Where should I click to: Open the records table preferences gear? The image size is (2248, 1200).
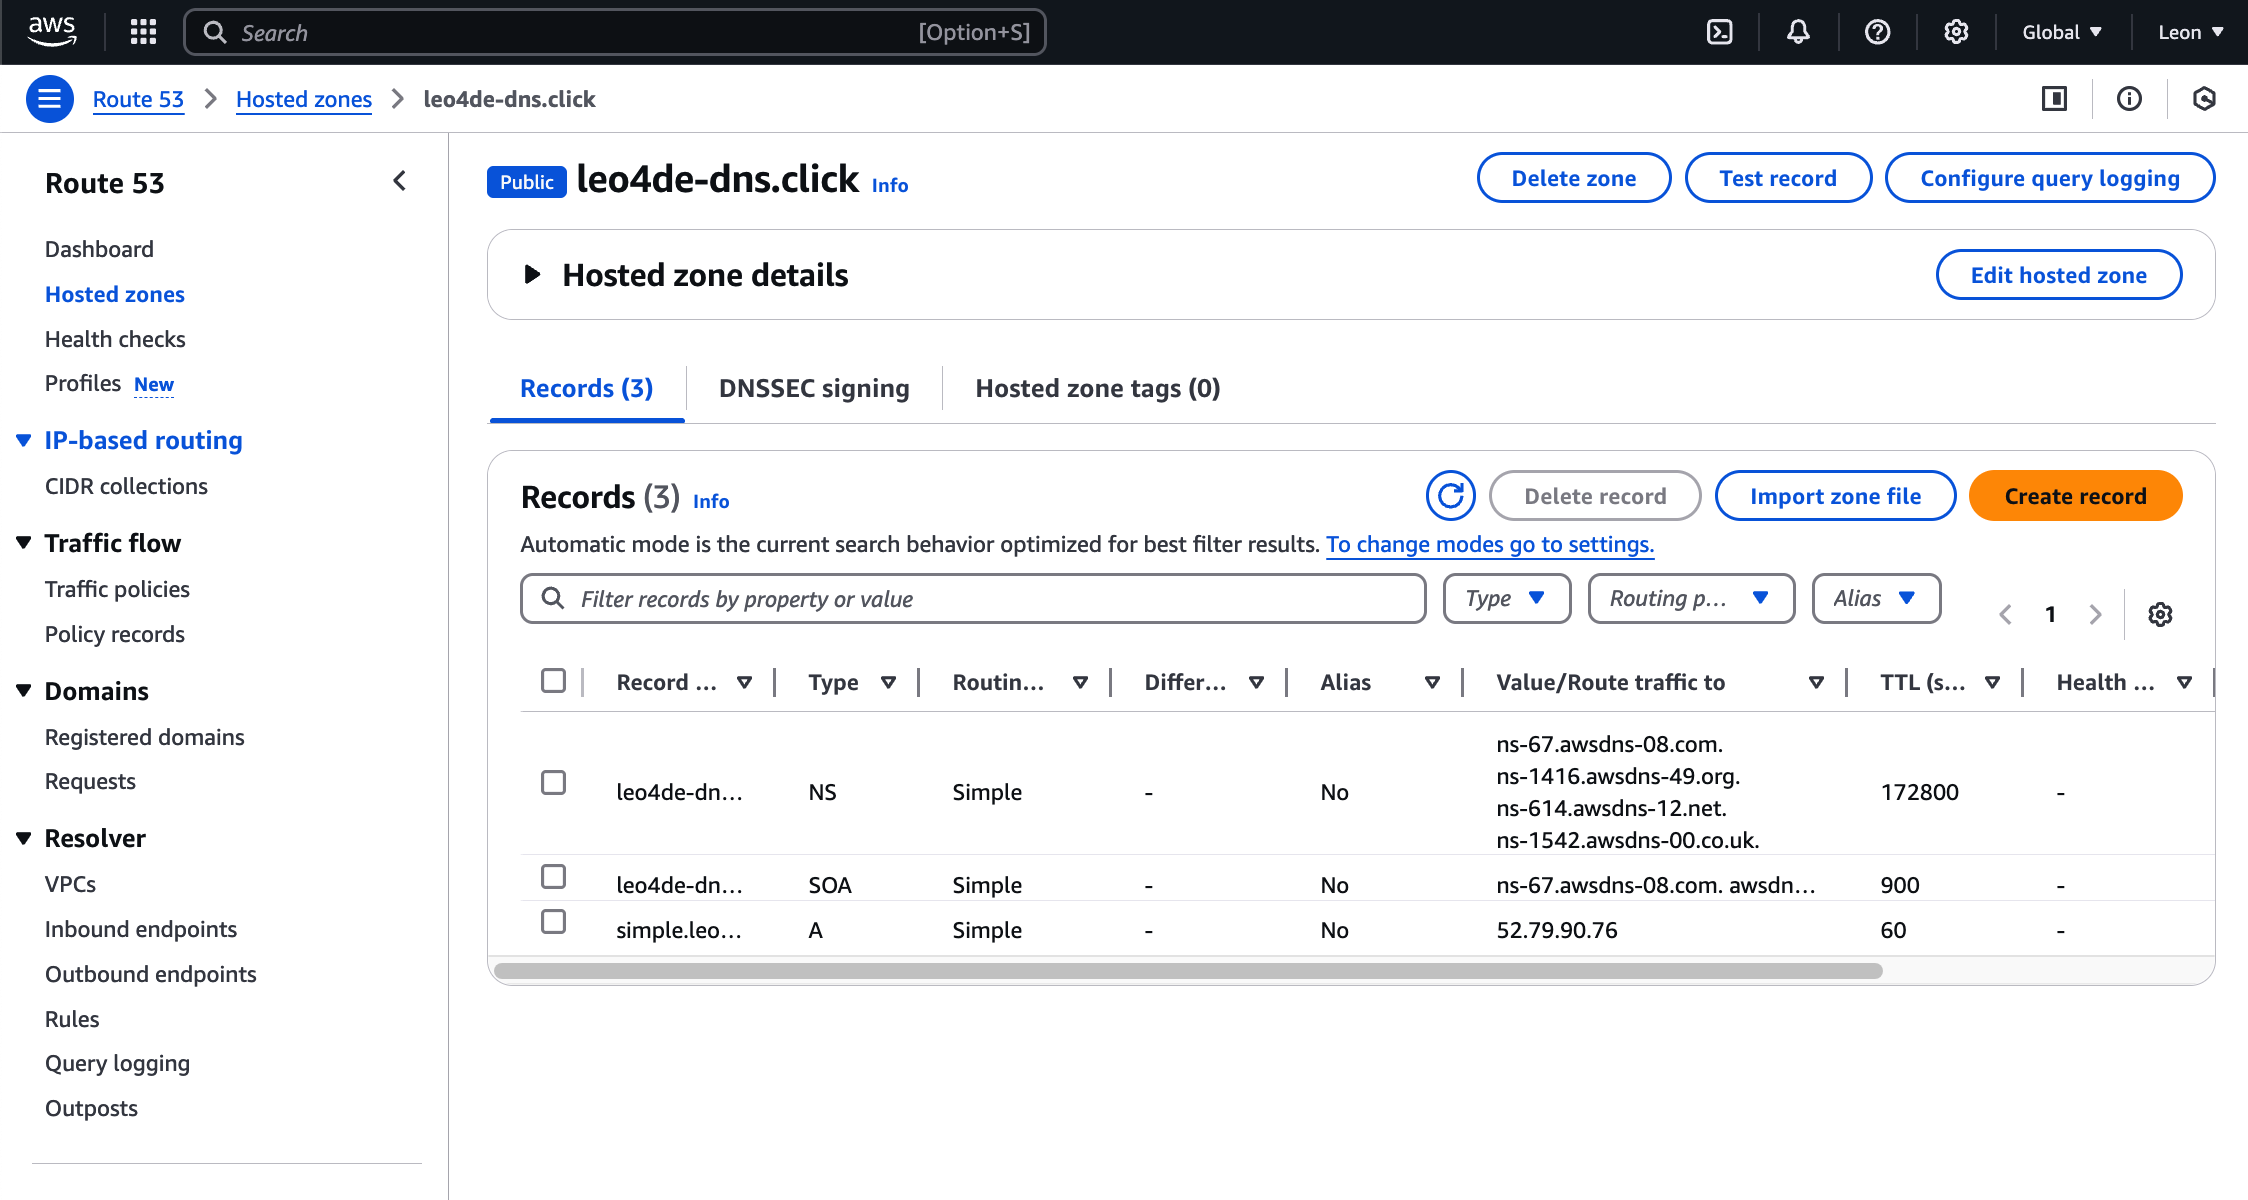coord(2160,614)
